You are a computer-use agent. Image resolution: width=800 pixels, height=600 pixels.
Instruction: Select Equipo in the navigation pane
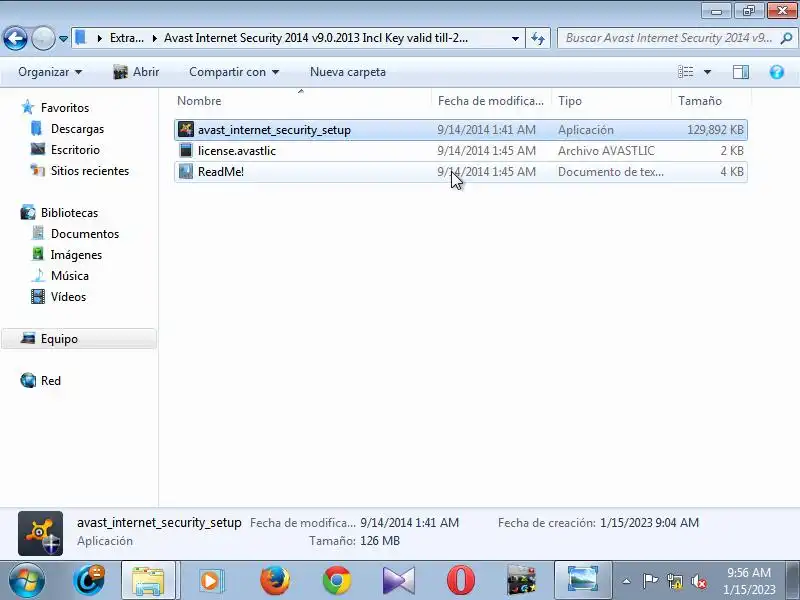pos(79,339)
